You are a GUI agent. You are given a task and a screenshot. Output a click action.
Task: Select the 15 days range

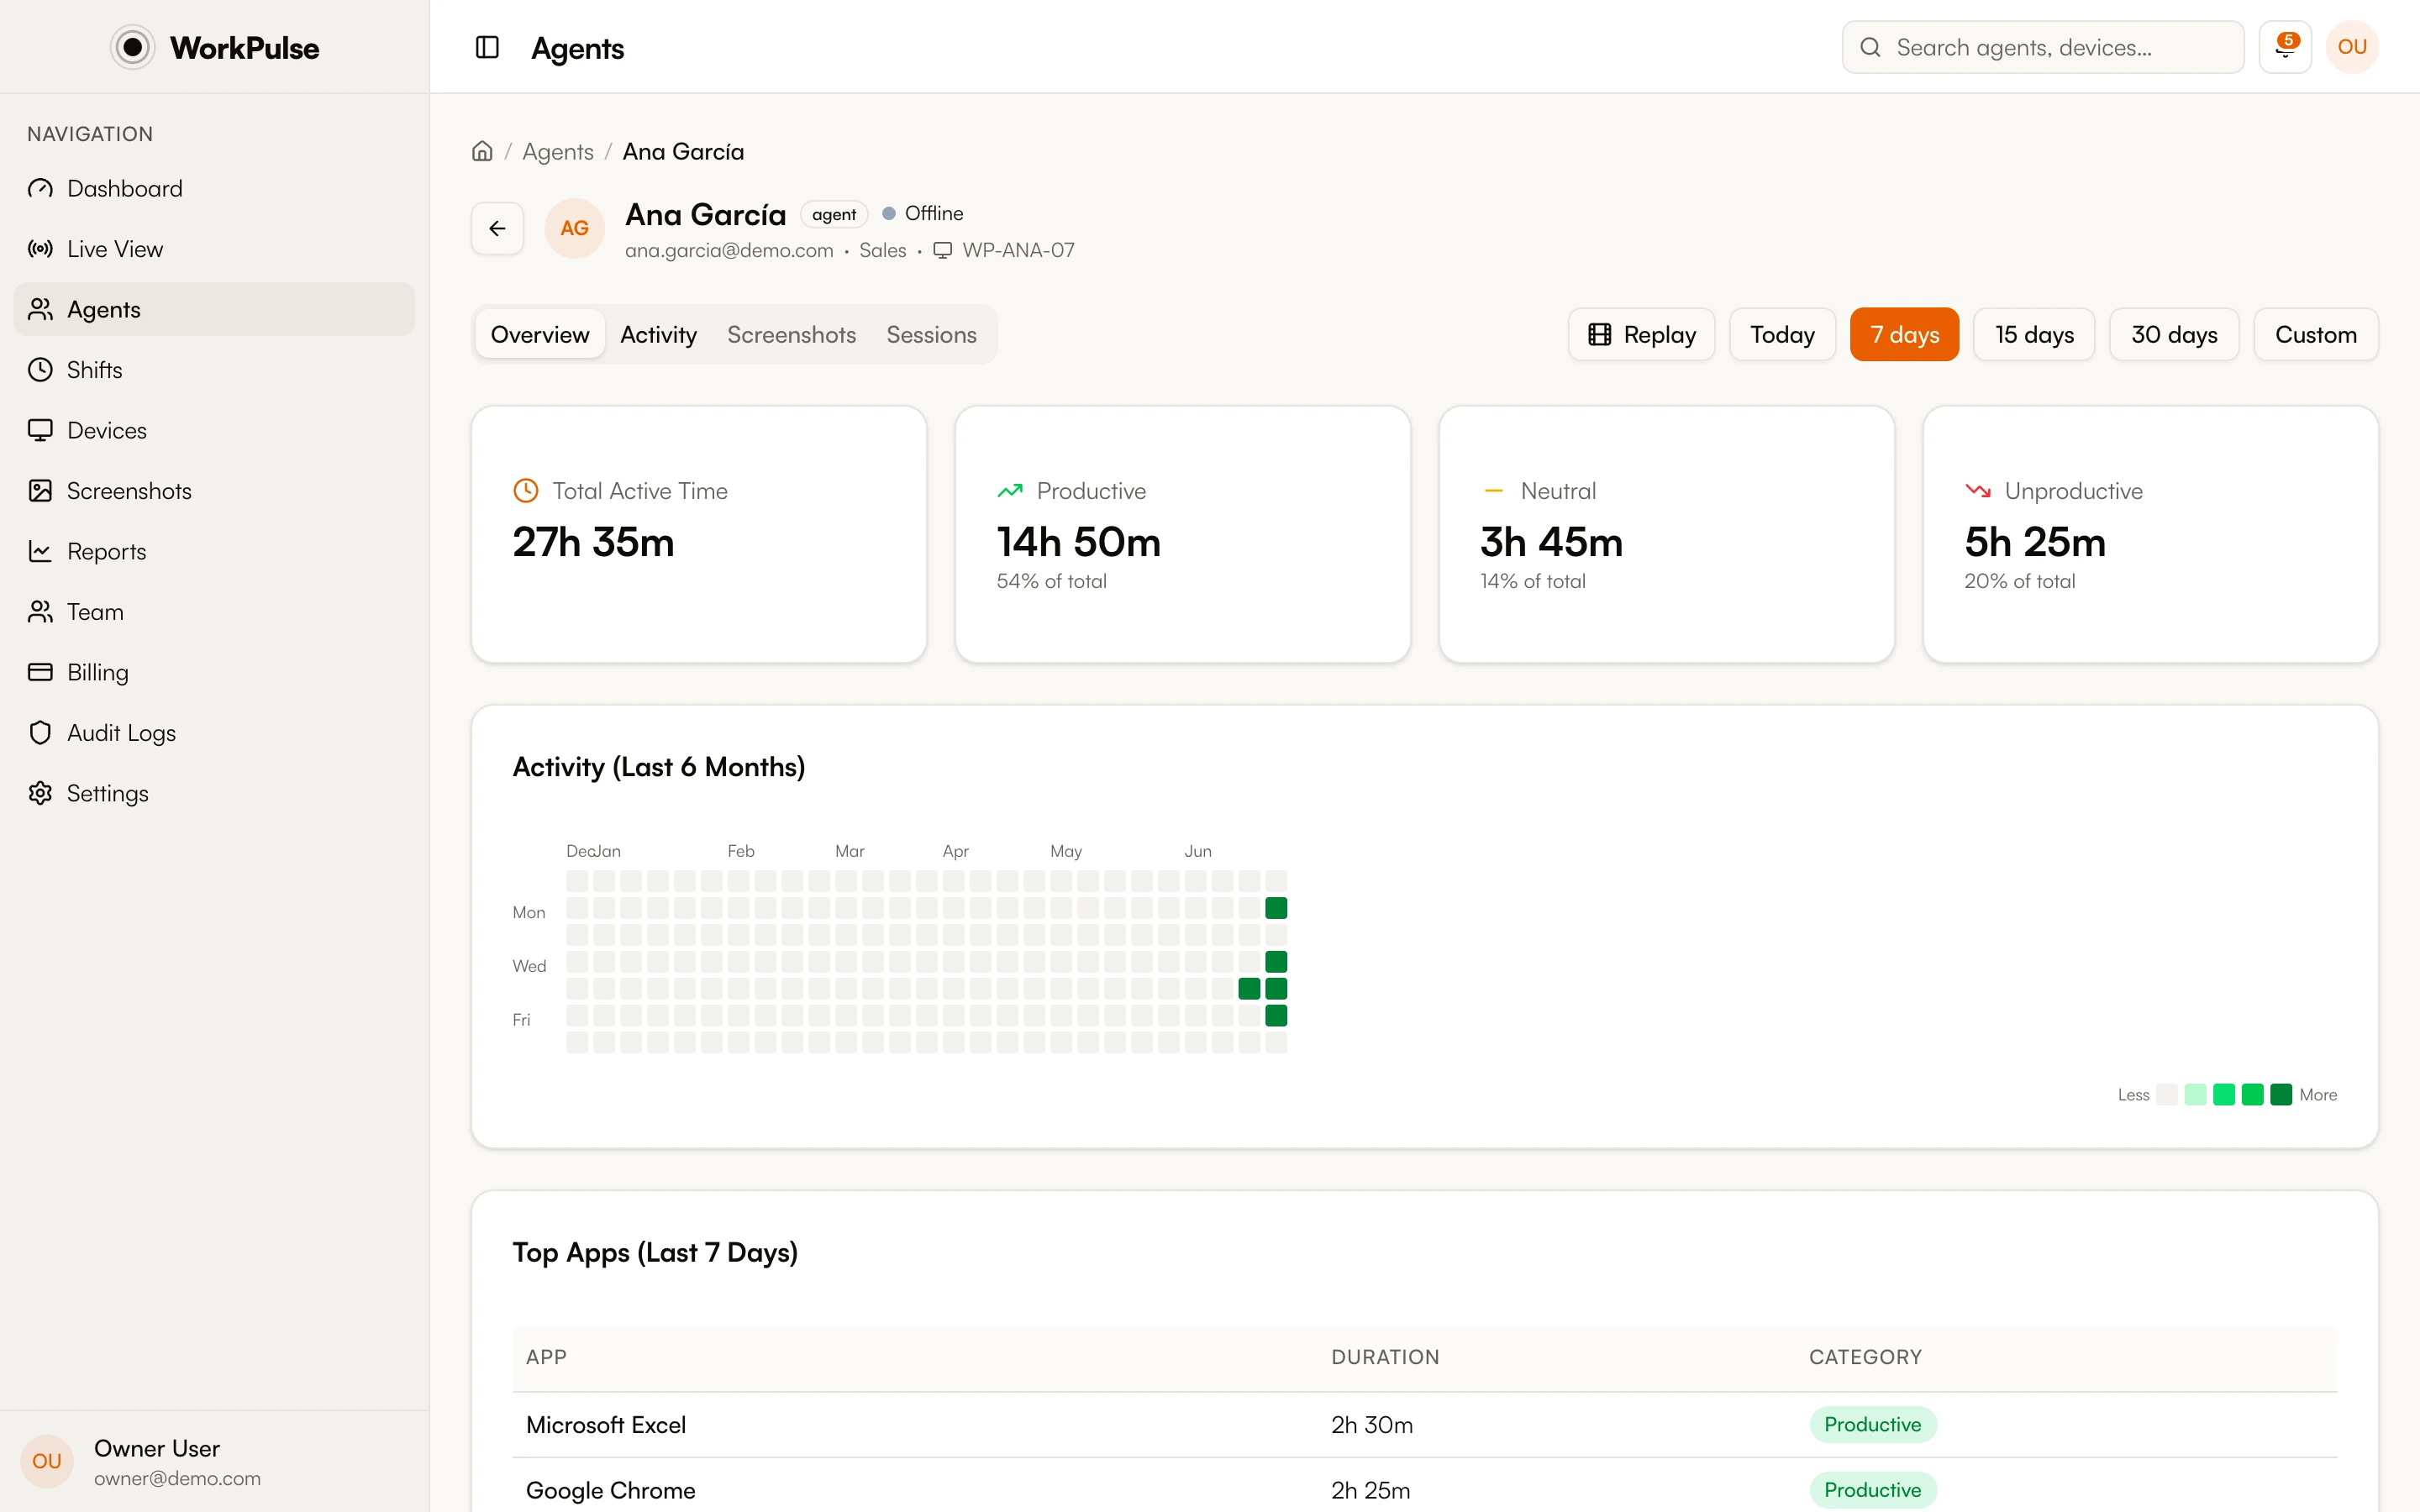pos(2034,335)
